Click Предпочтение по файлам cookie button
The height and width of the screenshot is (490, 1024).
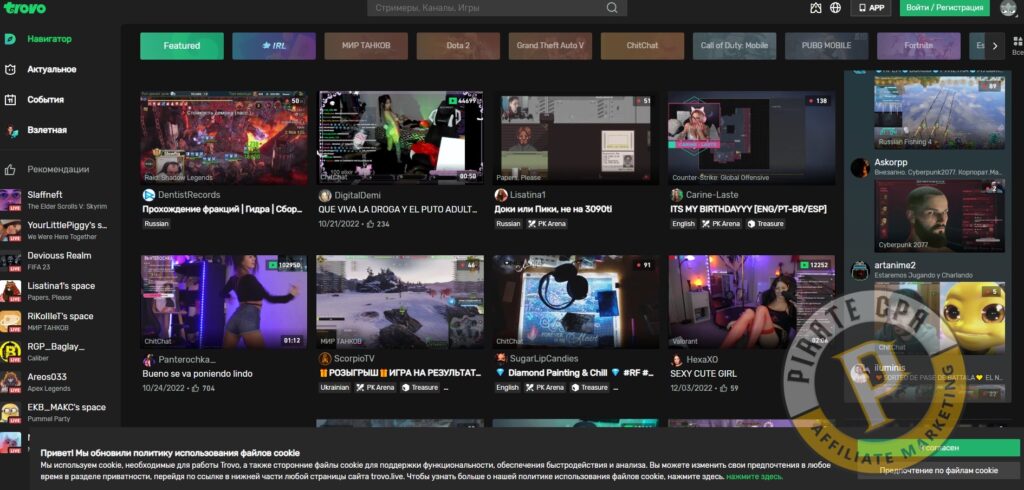coord(938,470)
